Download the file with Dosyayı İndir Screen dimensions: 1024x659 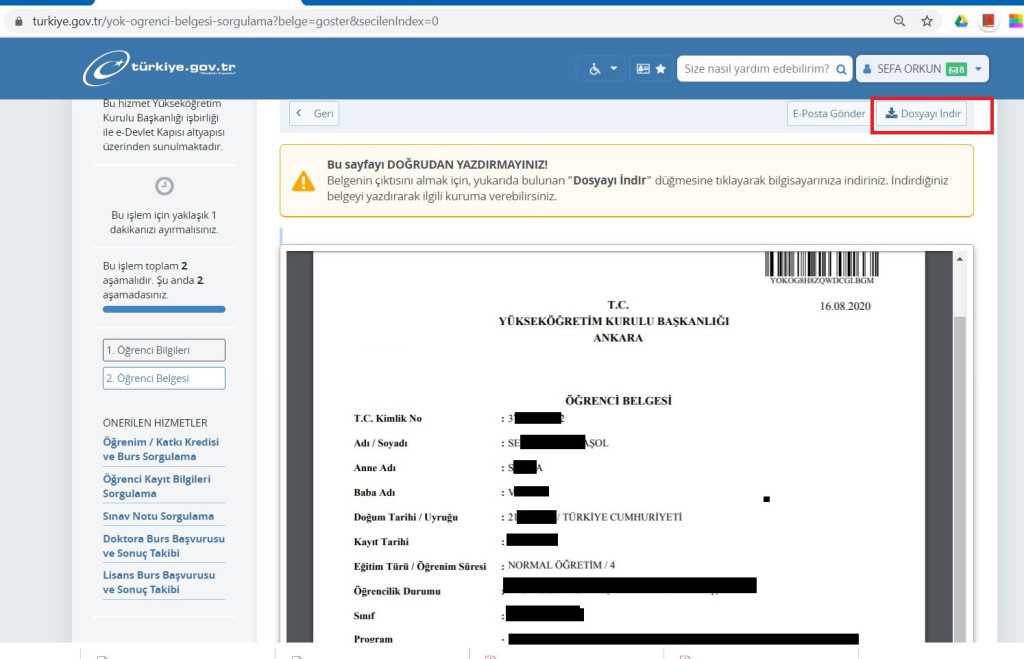coord(922,114)
